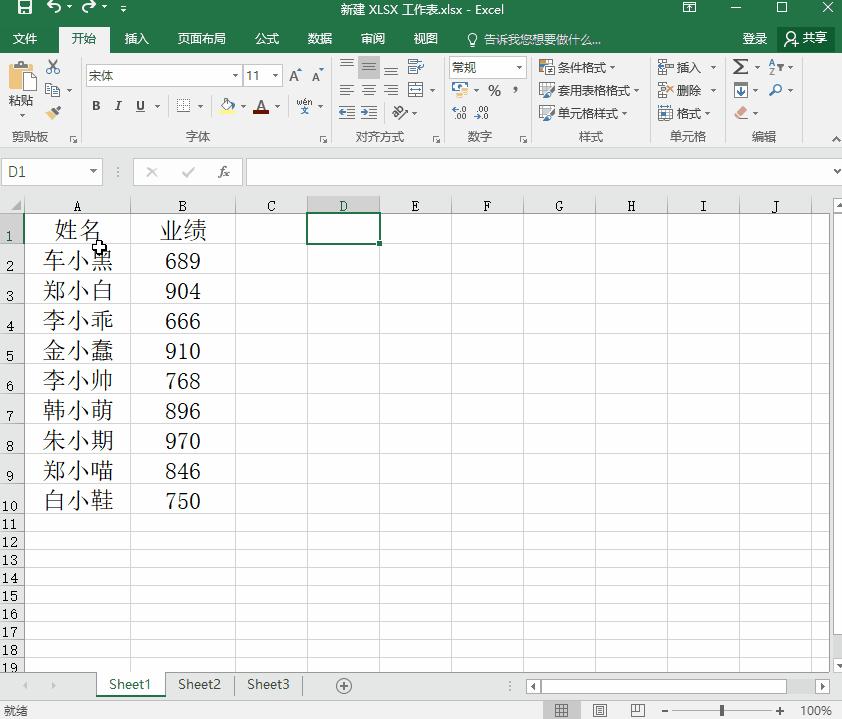The width and height of the screenshot is (842, 719).
Task: Click the Name Box showing D1
Action: point(45,171)
